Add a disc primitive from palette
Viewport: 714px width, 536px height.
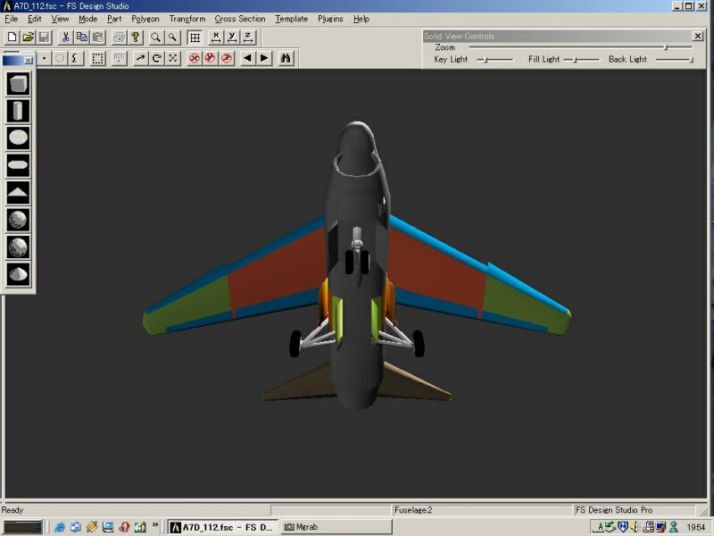pyautogui.click(x=18, y=138)
